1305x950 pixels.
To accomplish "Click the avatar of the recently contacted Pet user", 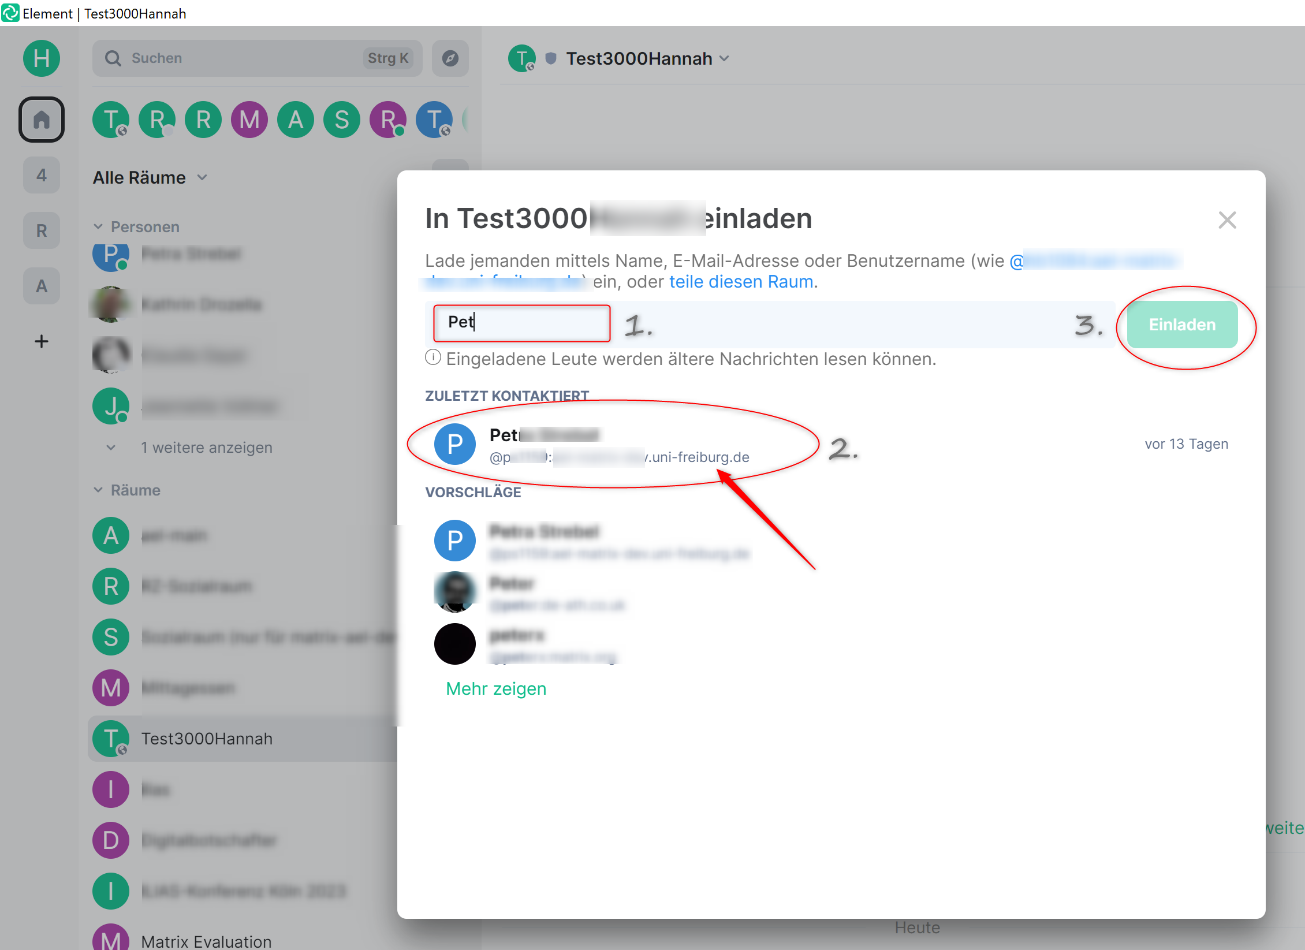I will tap(455, 444).
